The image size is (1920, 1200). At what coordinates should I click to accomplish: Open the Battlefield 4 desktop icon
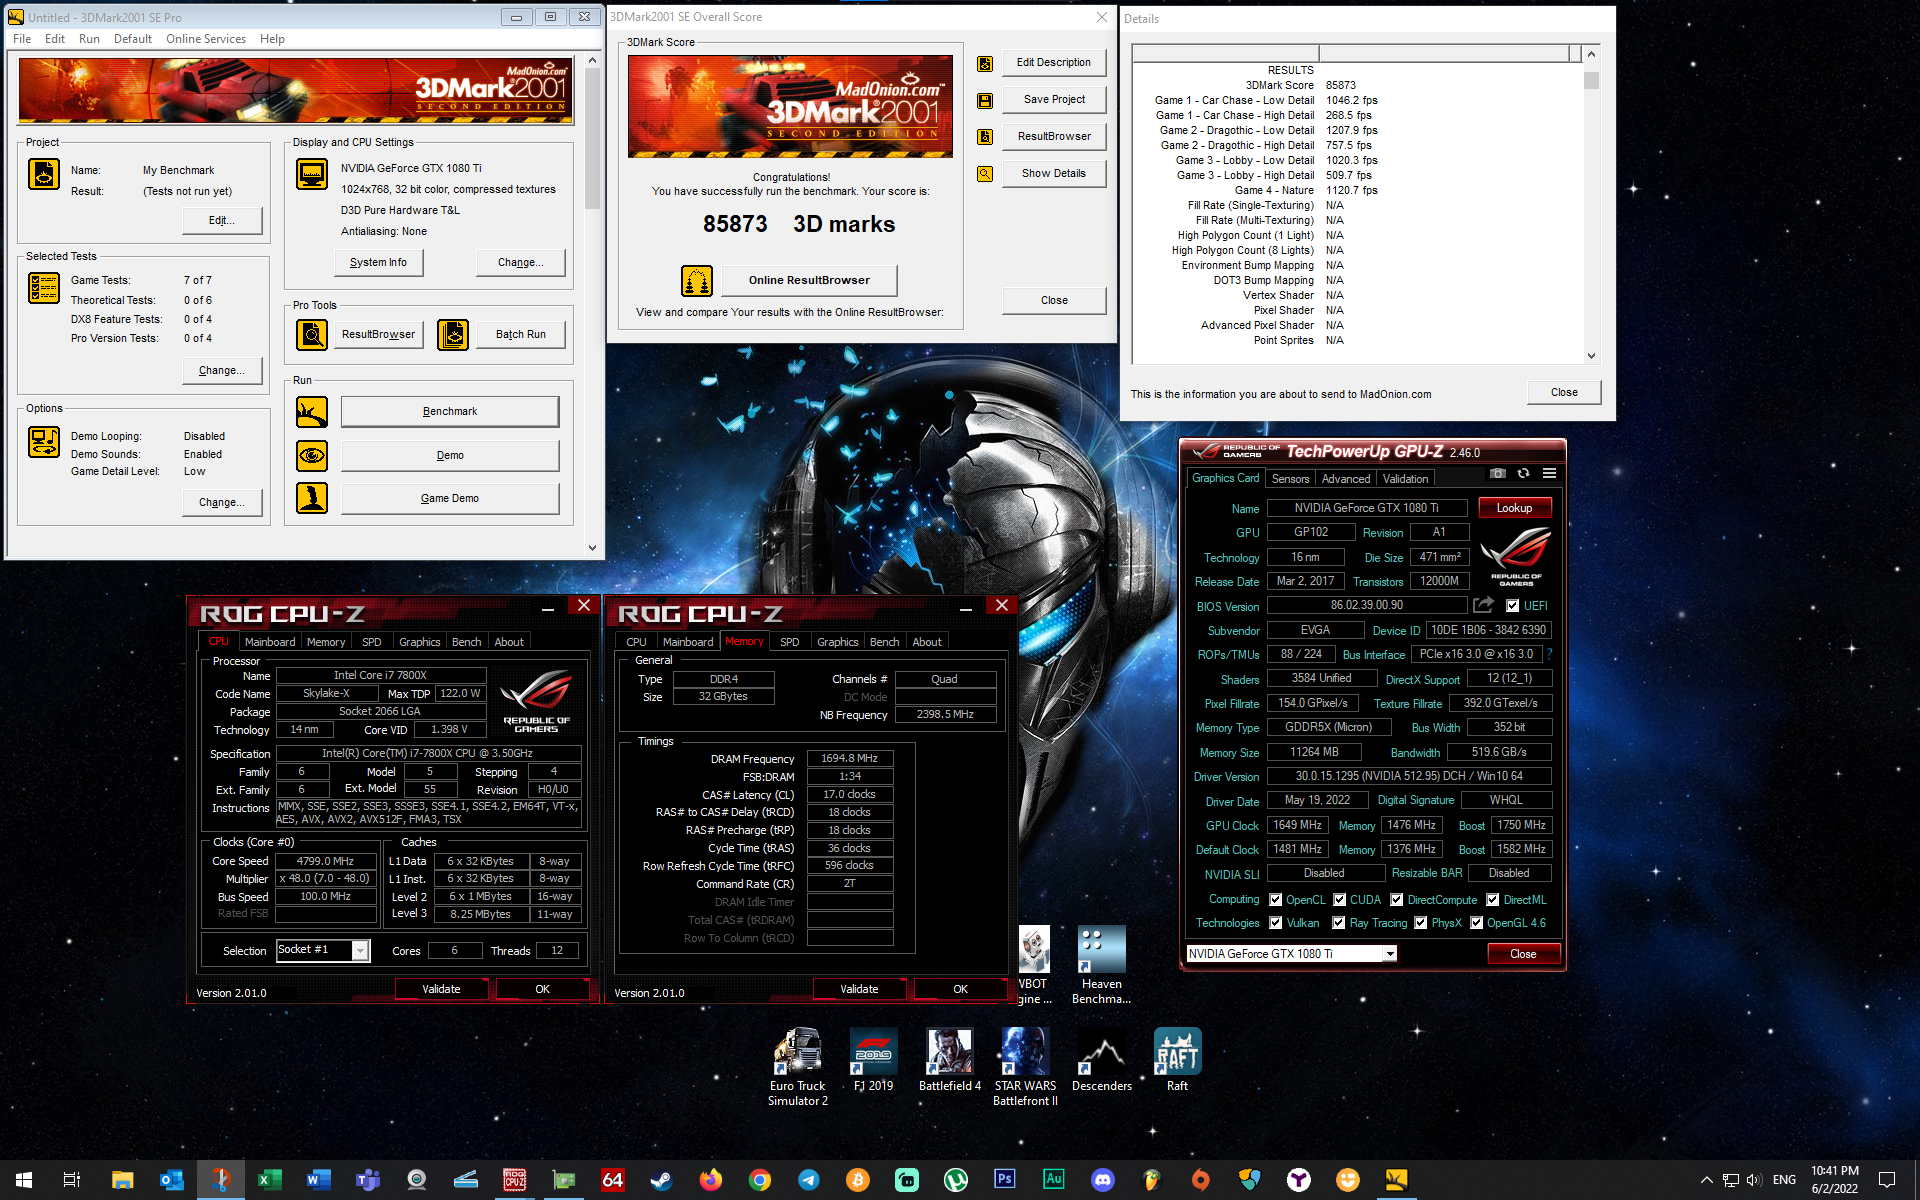pyautogui.click(x=950, y=1060)
